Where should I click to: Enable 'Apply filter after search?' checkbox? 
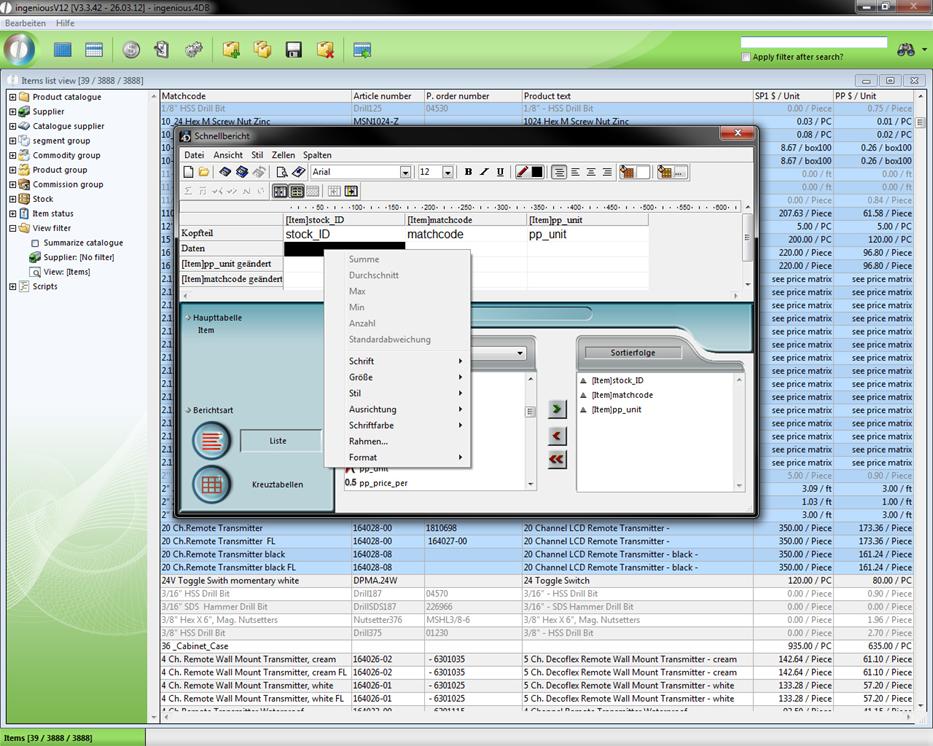[747, 57]
